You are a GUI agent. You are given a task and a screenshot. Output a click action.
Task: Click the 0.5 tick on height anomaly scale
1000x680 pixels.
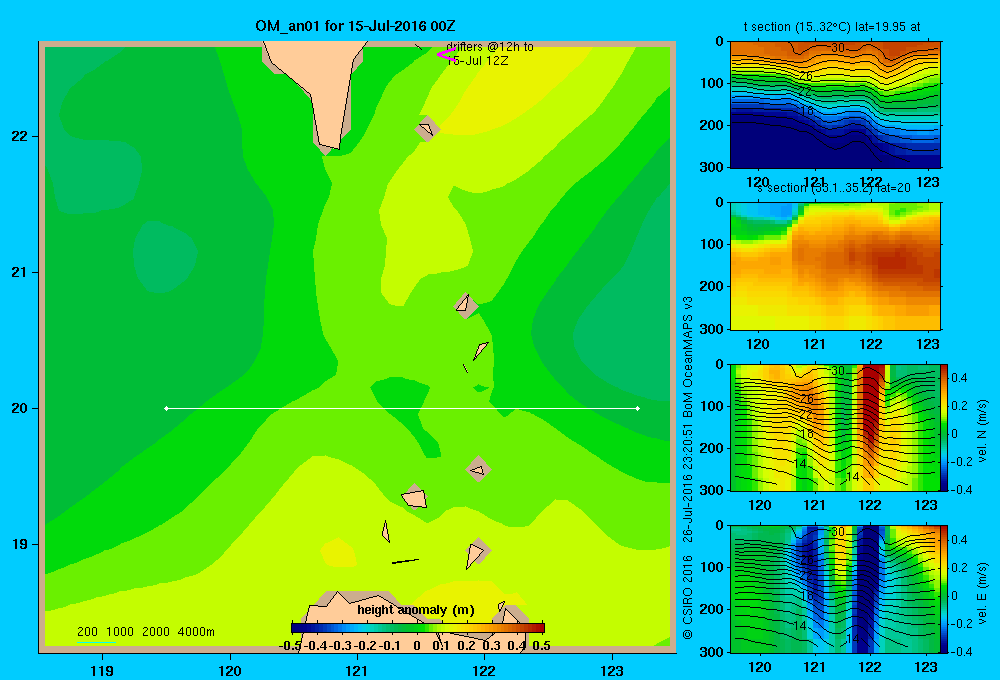(x=541, y=646)
